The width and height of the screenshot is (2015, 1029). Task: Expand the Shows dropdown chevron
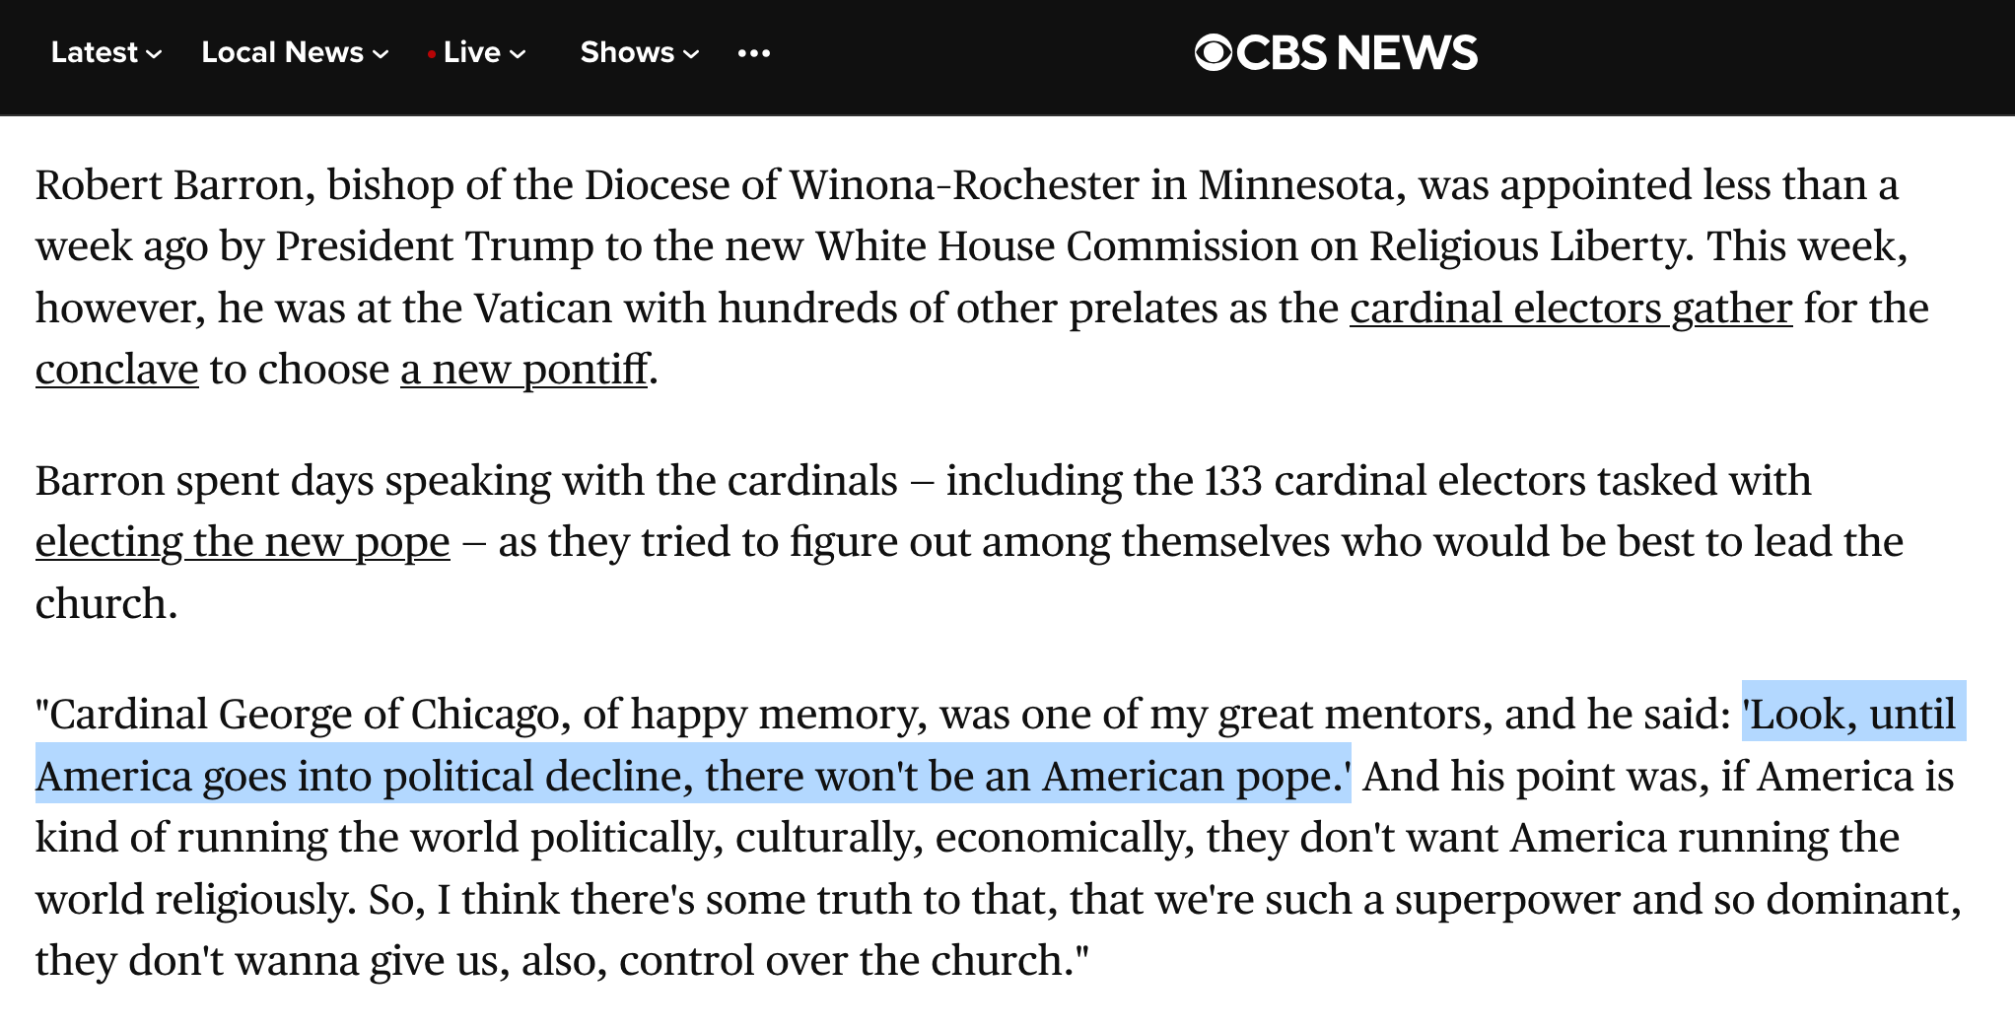click(691, 54)
